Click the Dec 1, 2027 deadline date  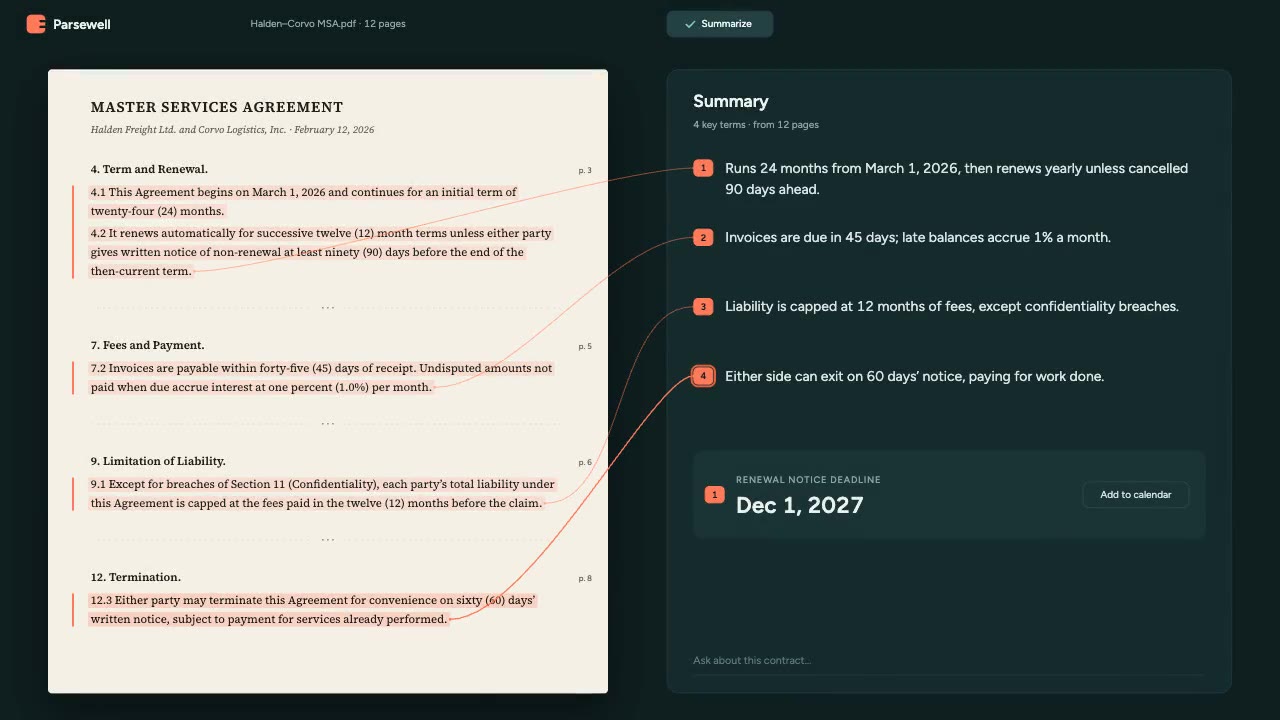pos(799,505)
